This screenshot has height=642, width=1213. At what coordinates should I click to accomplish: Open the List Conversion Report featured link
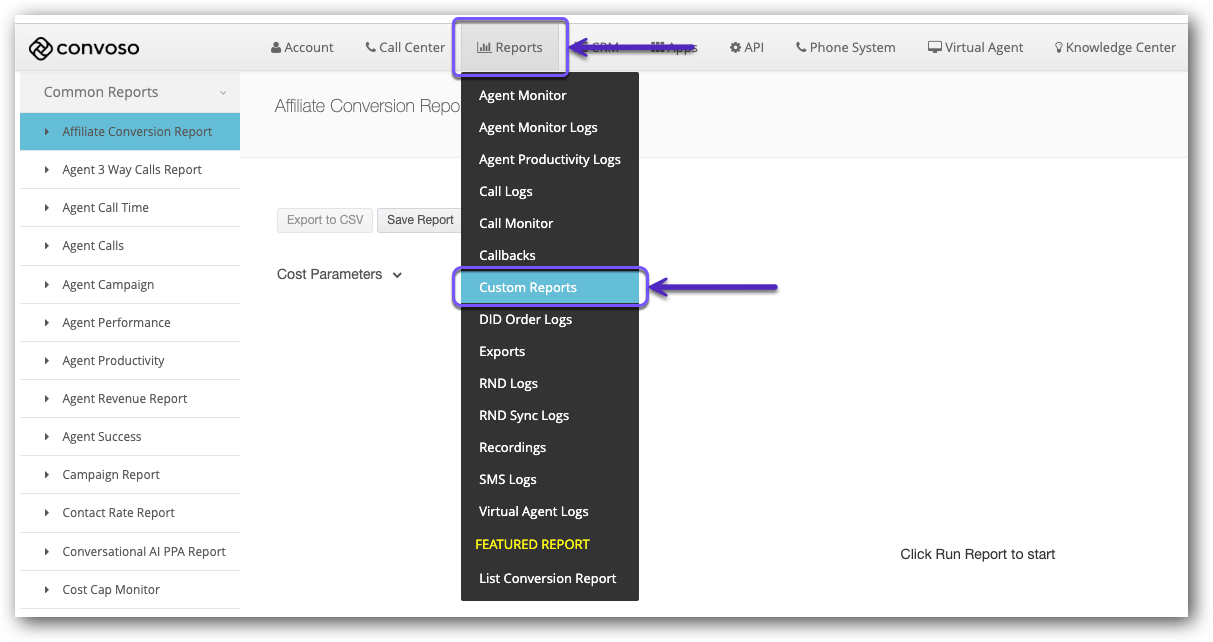click(547, 579)
